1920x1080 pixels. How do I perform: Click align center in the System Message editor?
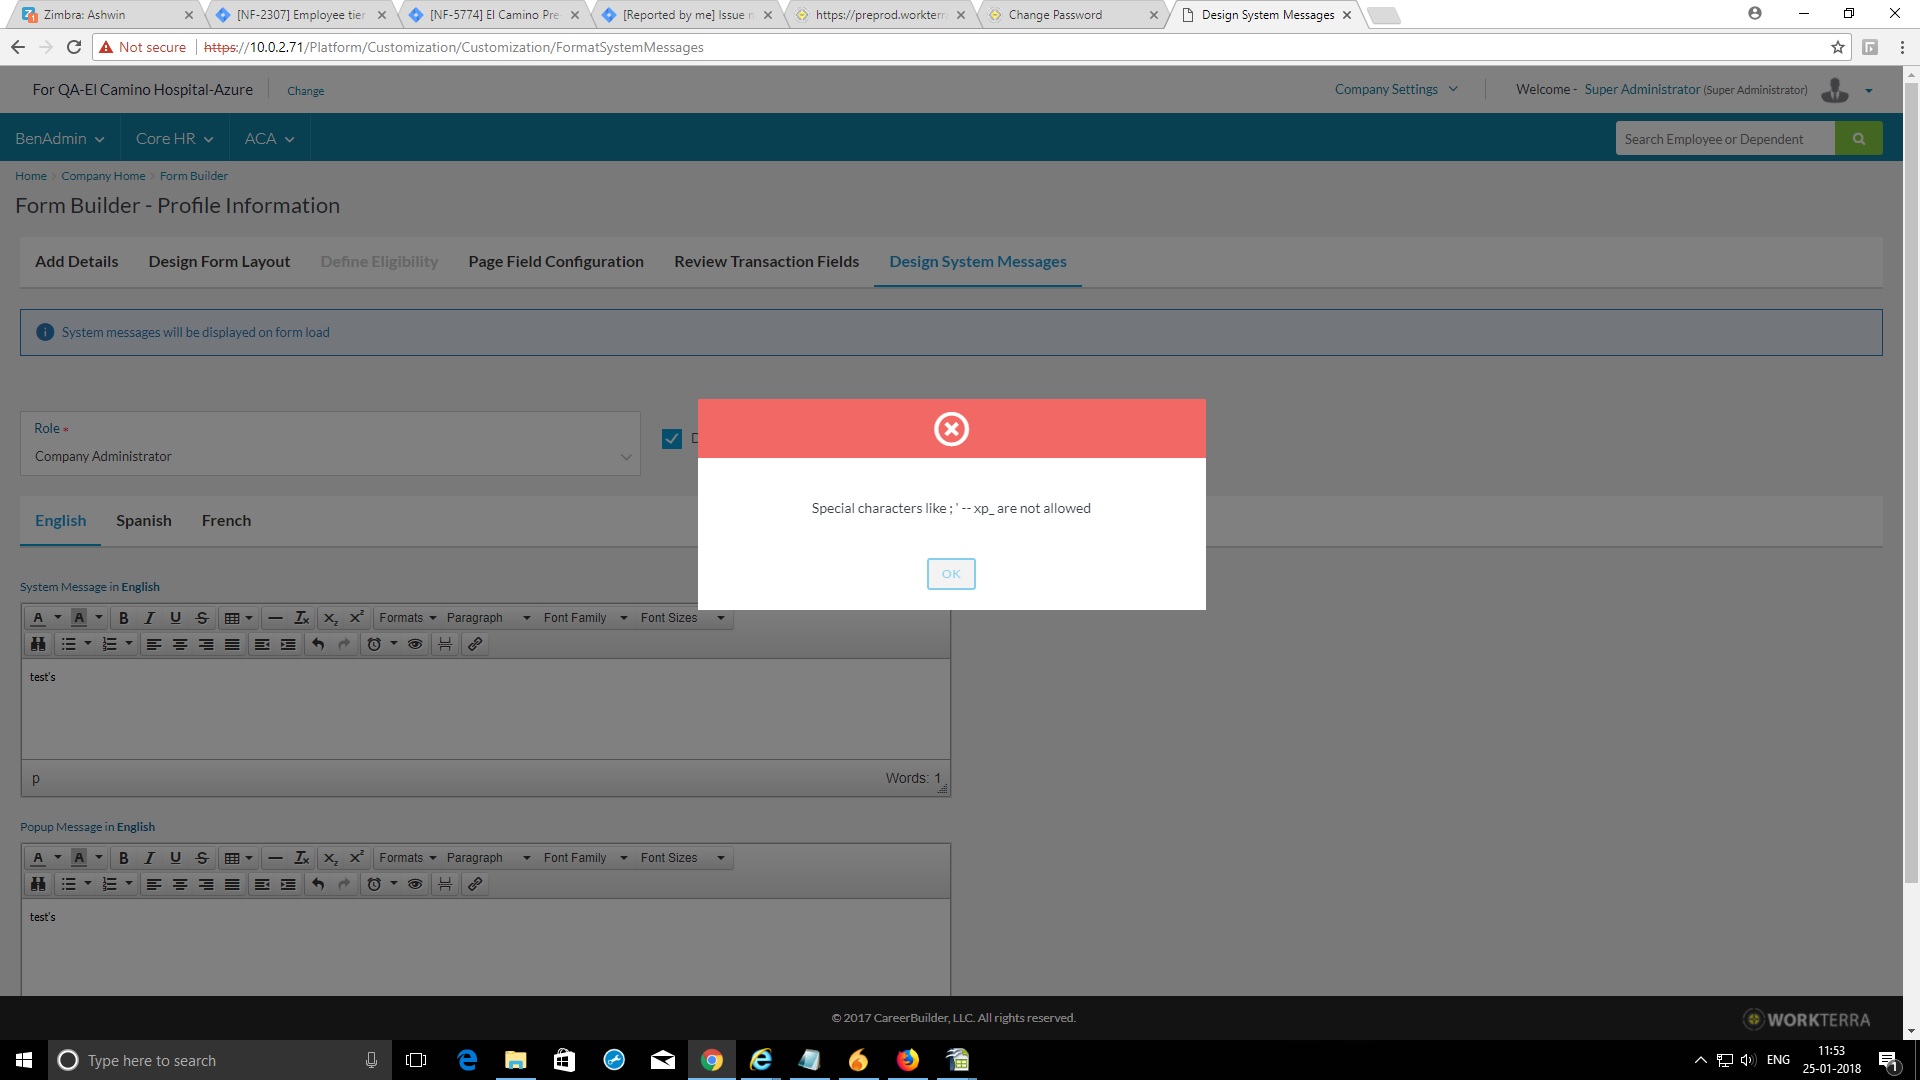point(180,644)
